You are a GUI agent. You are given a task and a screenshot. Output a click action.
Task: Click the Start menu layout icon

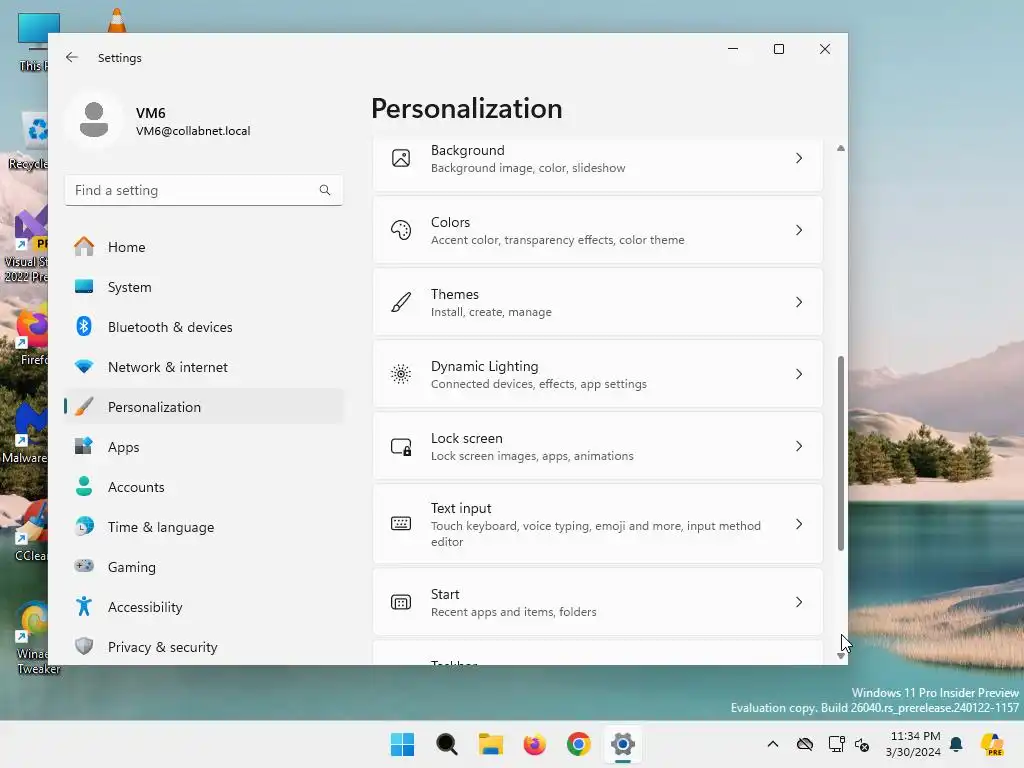coord(401,602)
